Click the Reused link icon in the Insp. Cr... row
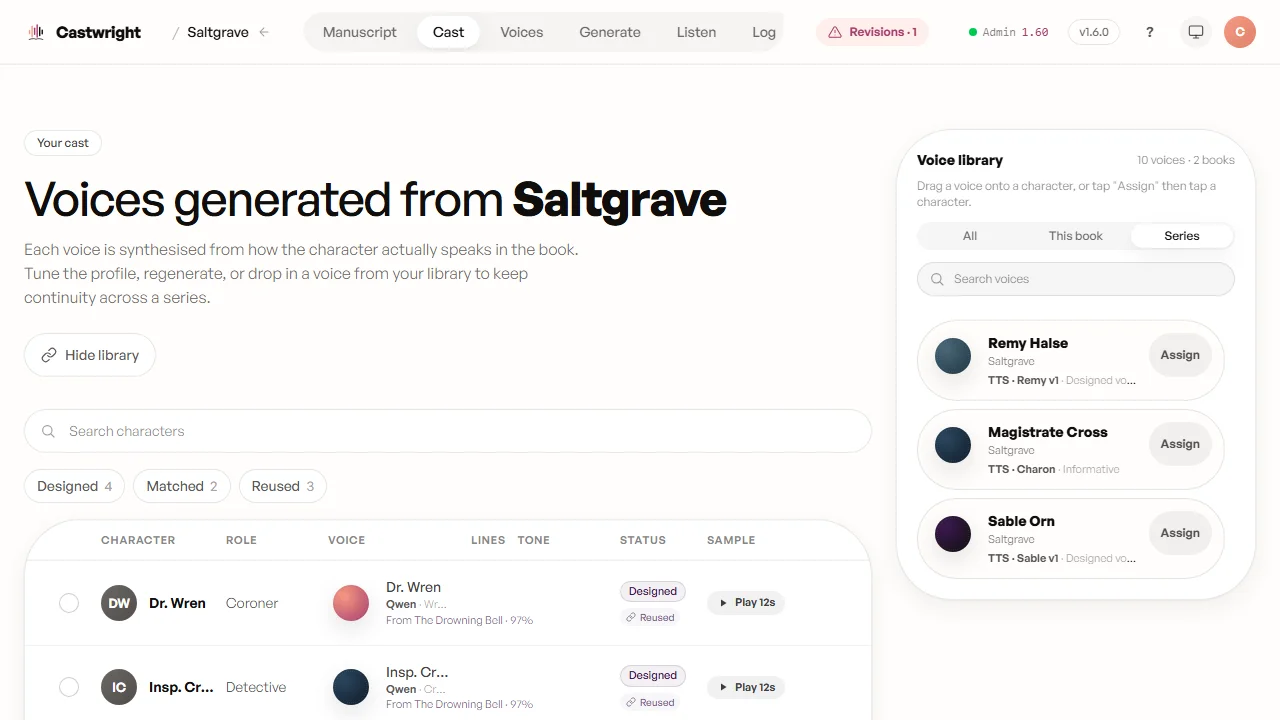Screen dimensions: 1280x720 (631, 703)
